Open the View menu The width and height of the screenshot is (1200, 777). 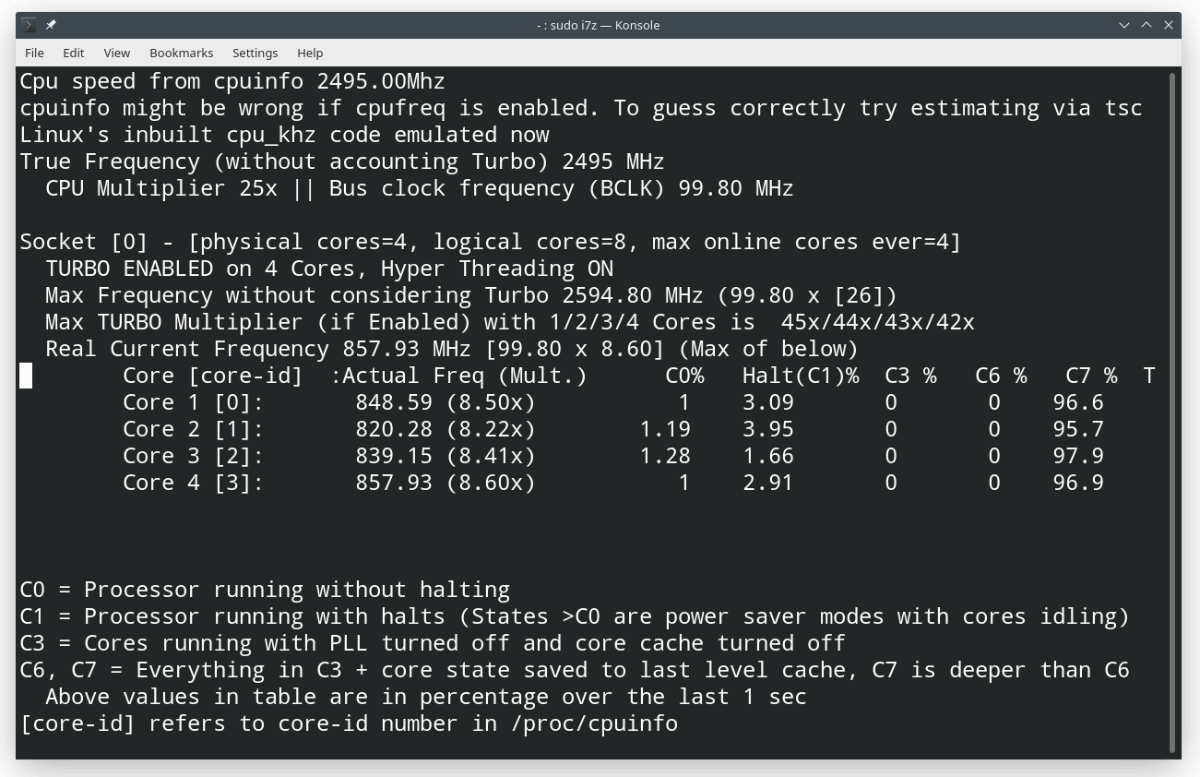[117, 53]
